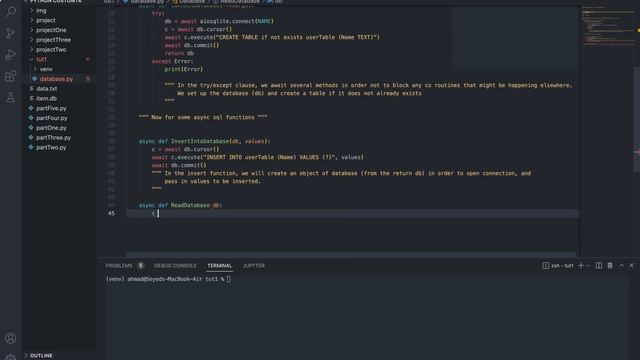Click the problems count badge showing 5
Viewport: 640px width, 360px height.
tap(141, 266)
